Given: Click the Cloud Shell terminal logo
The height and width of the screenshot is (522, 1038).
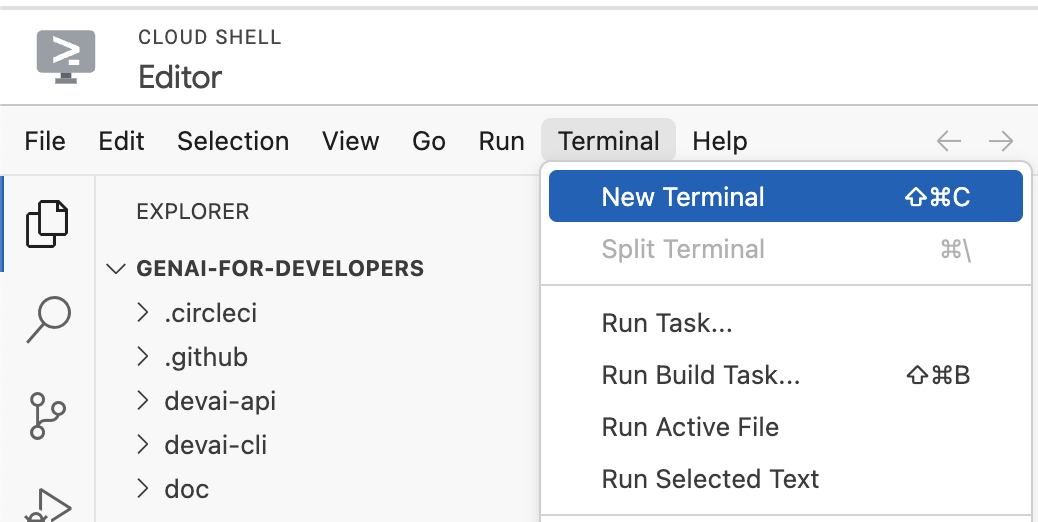Looking at the screenshot, I should pos(66,55).
